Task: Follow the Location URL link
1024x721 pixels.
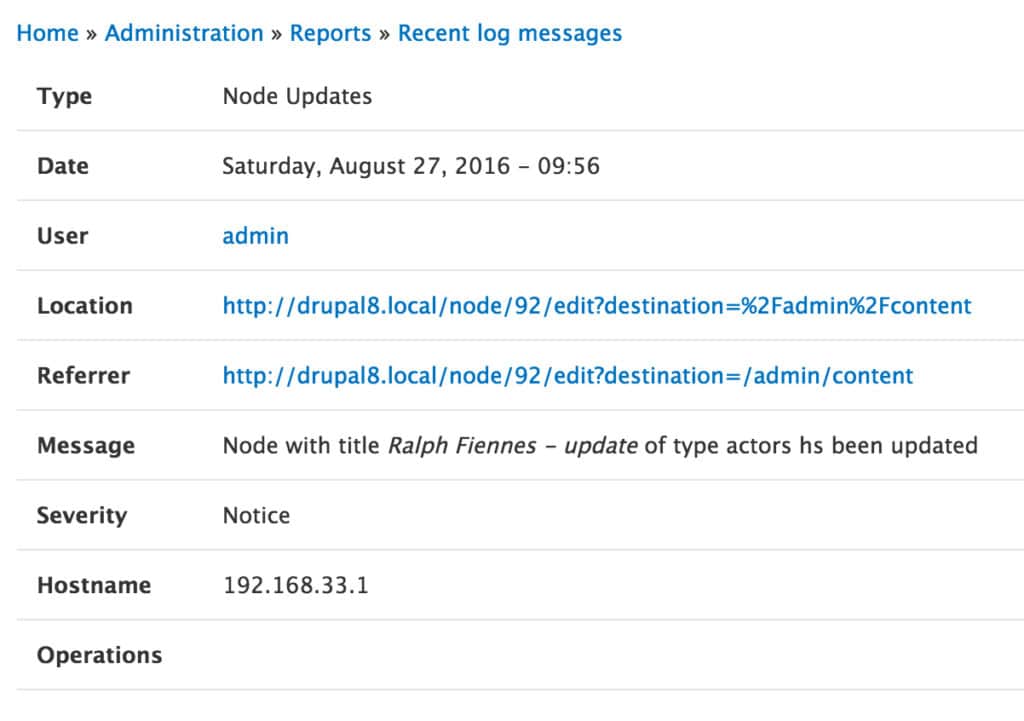Action: point(596,306)
